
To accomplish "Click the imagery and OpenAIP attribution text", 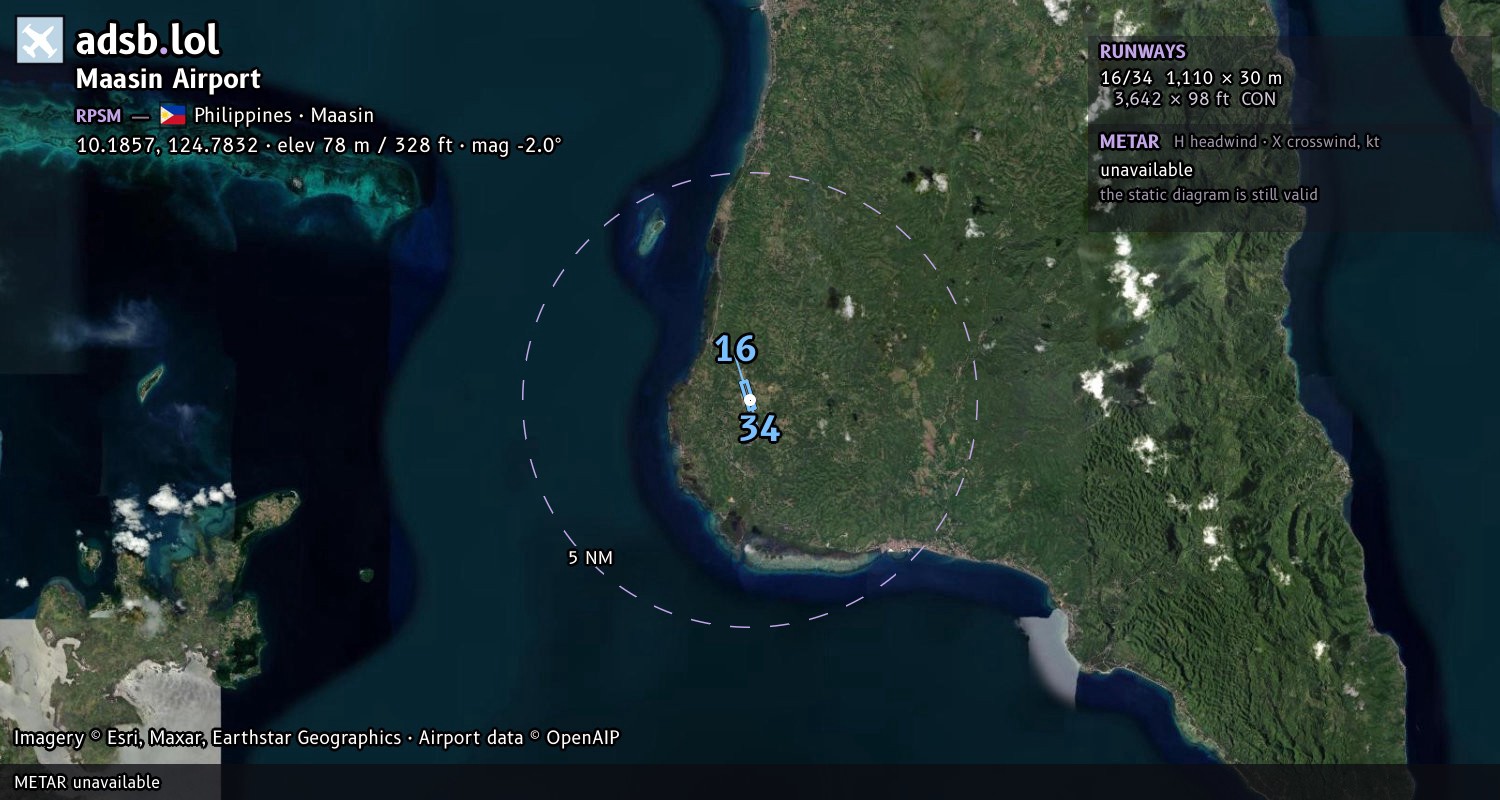I will coord(317,738).
